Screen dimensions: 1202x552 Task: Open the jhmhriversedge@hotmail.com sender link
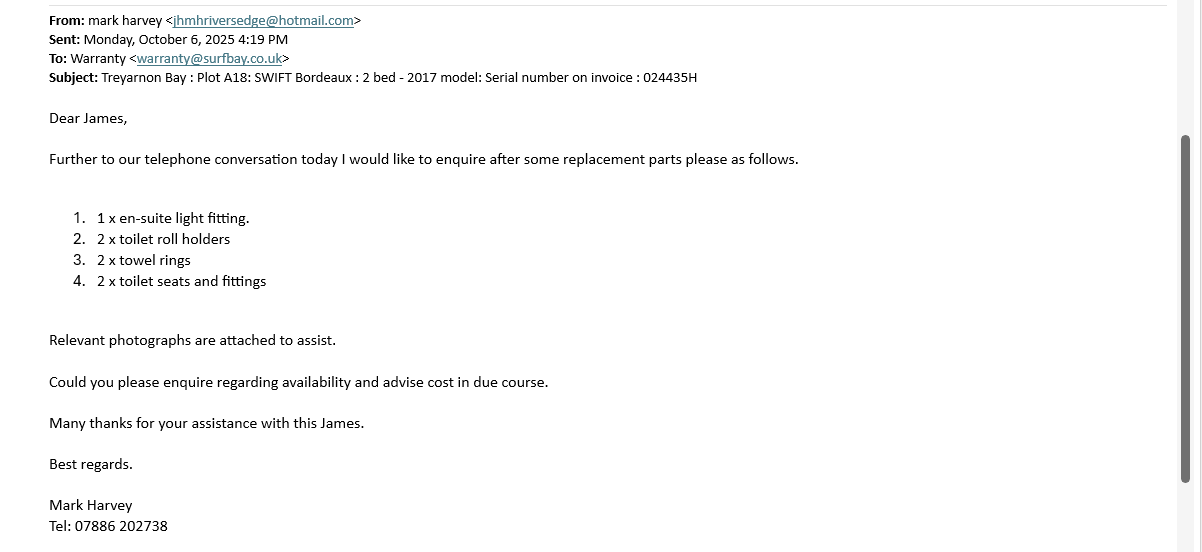(x=263, y=20)
